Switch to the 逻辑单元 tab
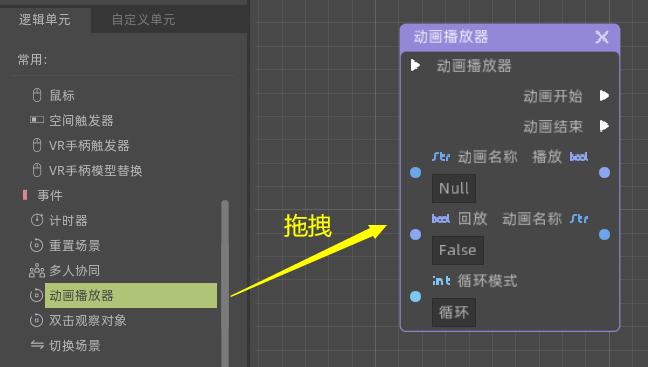The width and height of the screenshot is (648, 367). tap(45, 19)
